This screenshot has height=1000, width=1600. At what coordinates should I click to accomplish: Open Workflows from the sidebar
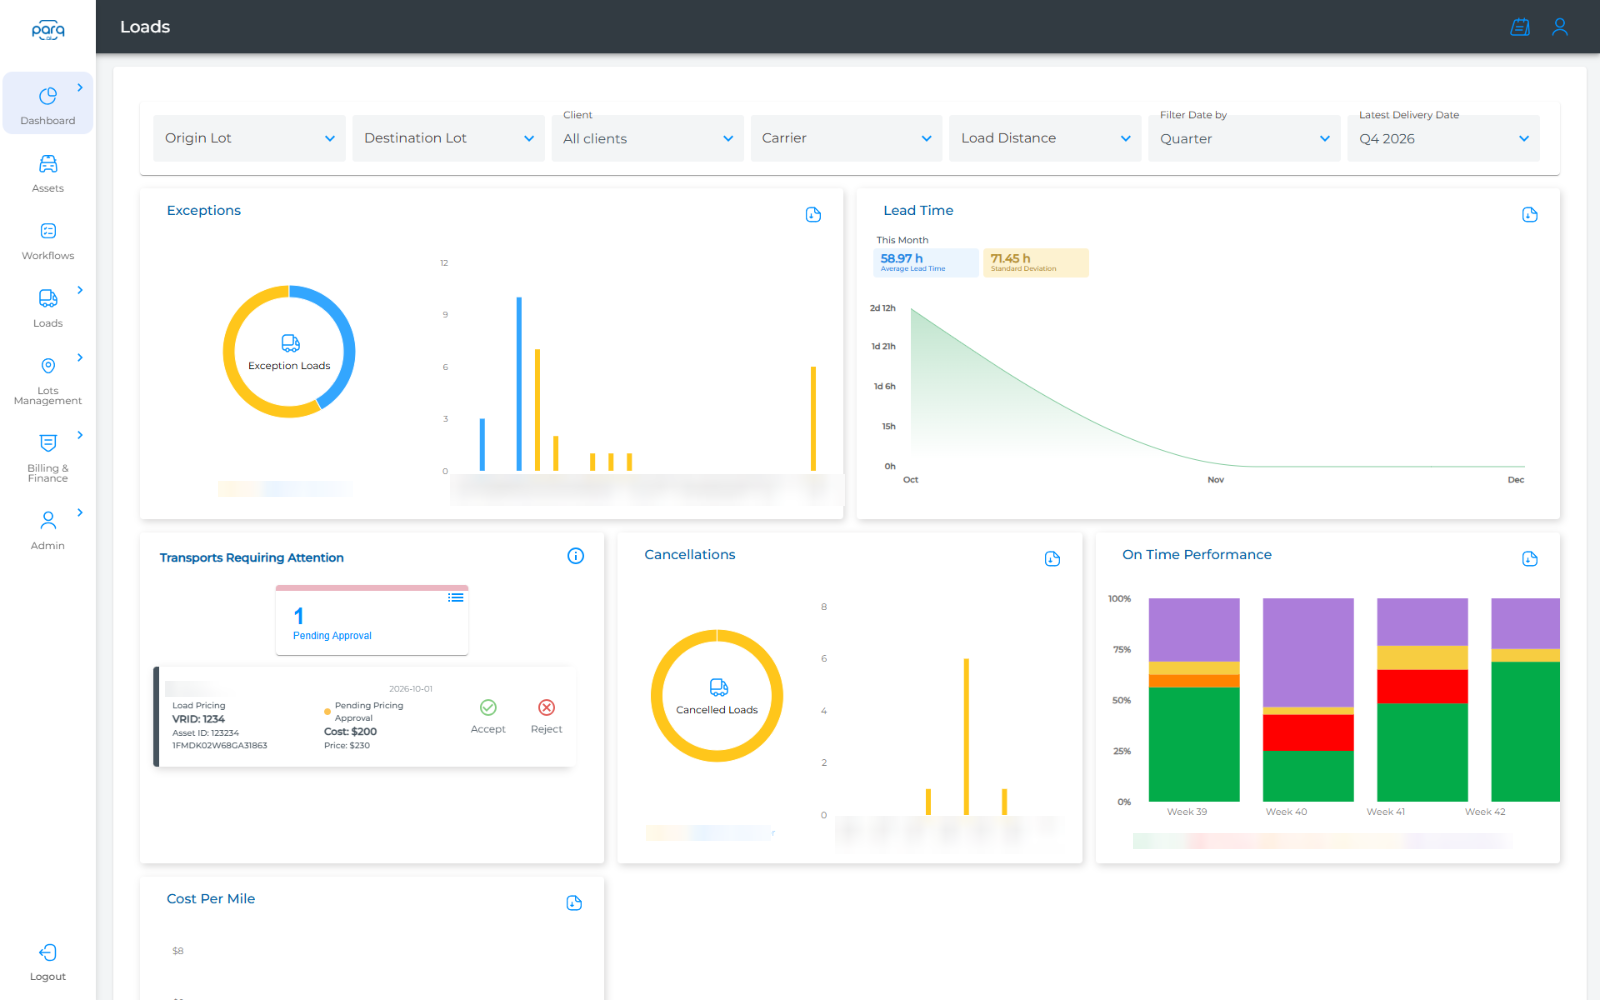[x=48, y=241]
